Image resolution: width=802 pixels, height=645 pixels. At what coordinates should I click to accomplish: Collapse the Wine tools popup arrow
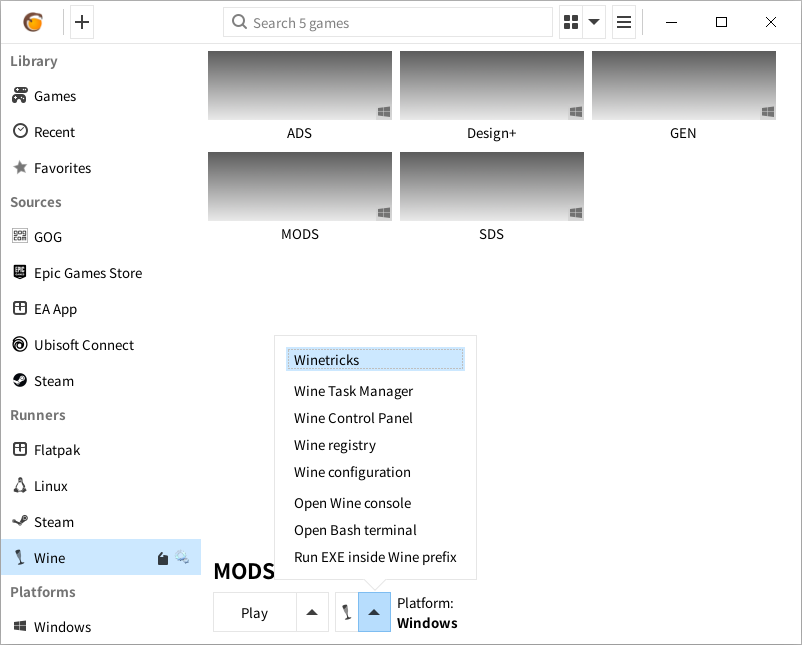click(374, 612)
